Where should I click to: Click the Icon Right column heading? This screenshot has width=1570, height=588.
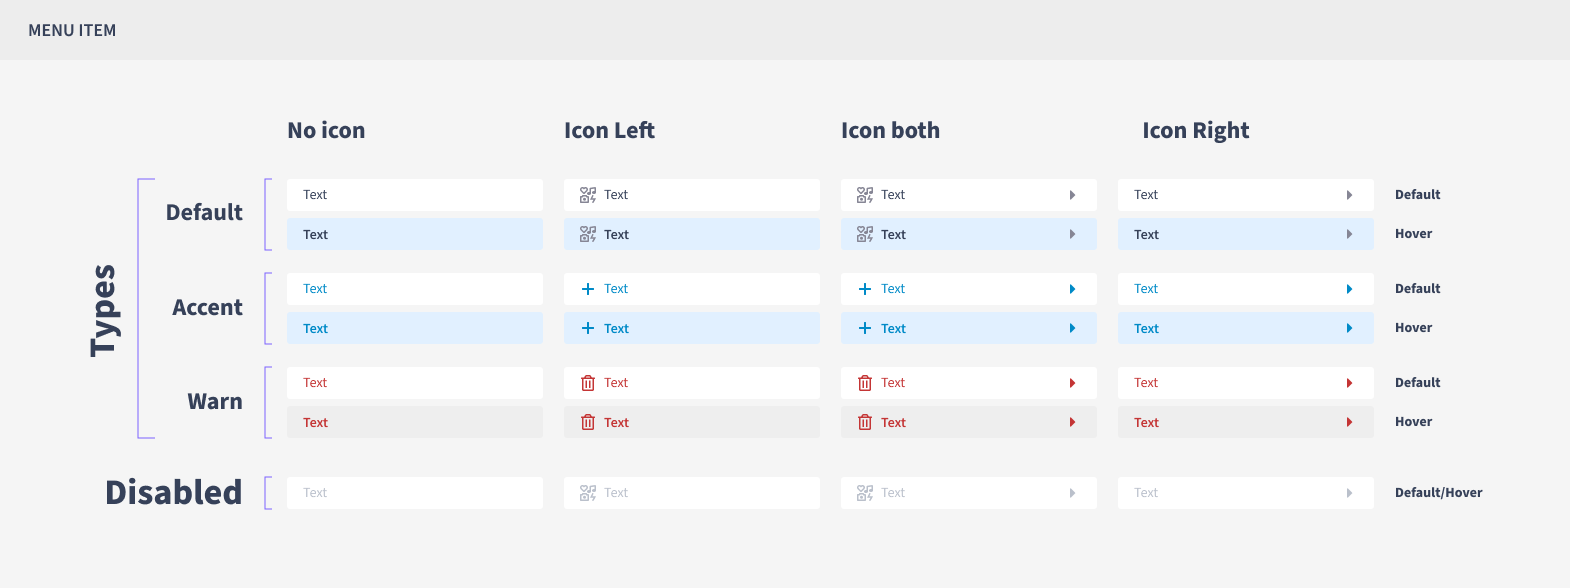[x=1195, y=131]
